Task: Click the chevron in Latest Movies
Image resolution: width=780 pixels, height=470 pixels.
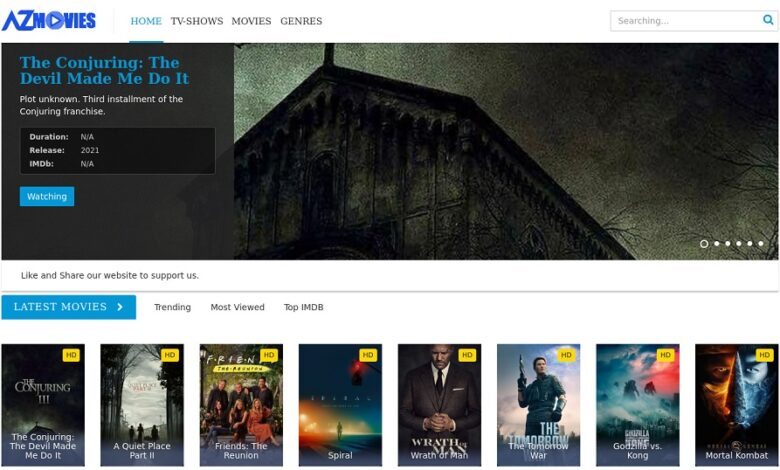Action: pyautogui.click(x=120, y=307)
